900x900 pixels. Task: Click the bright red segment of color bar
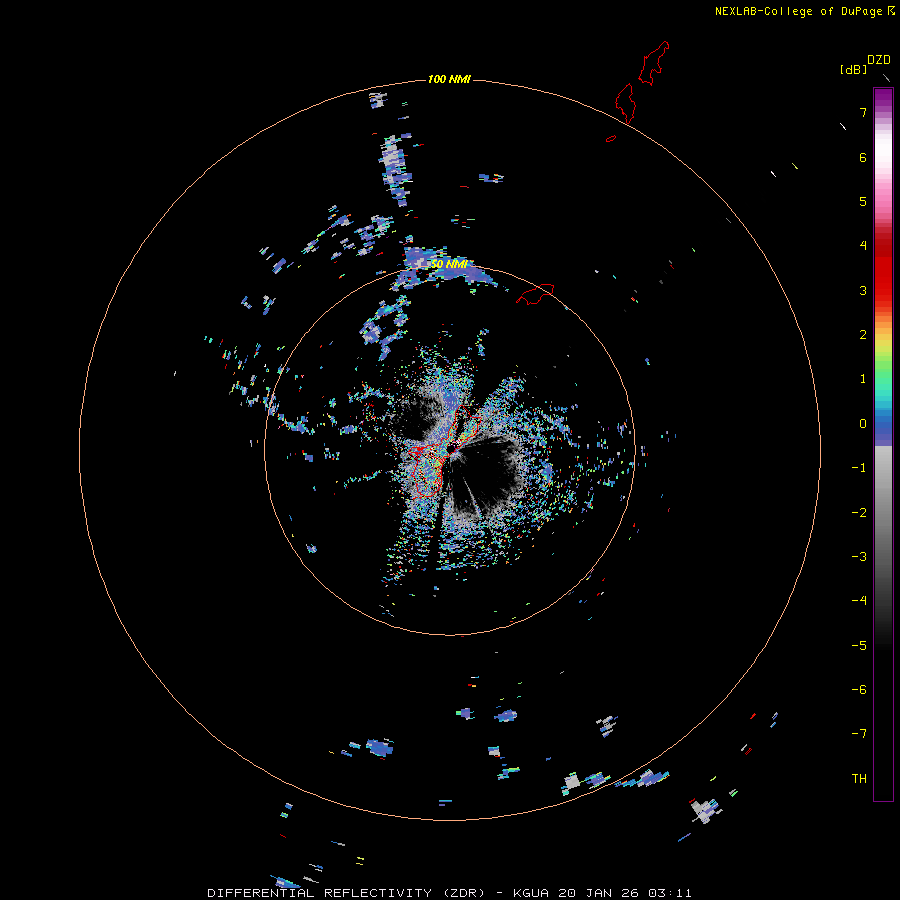(883, 281)
